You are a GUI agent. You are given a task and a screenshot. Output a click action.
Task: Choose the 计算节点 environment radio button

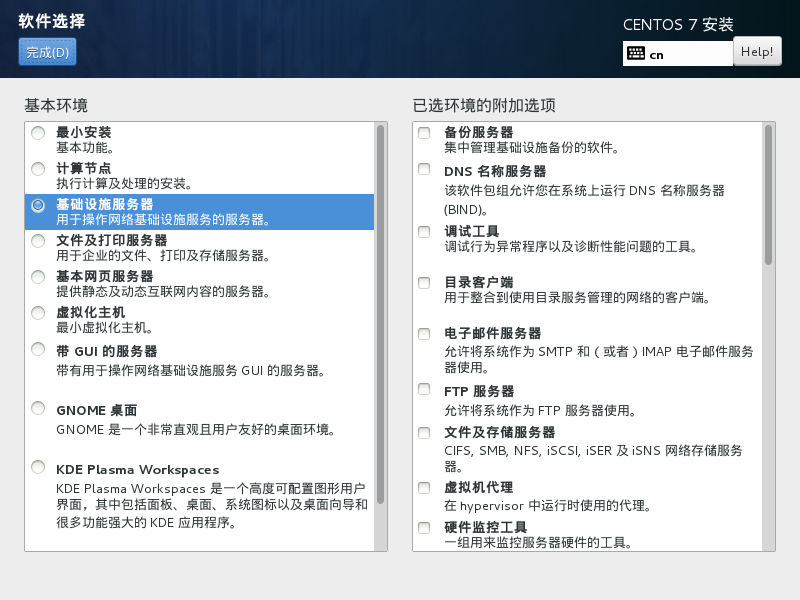pos(38,169)
